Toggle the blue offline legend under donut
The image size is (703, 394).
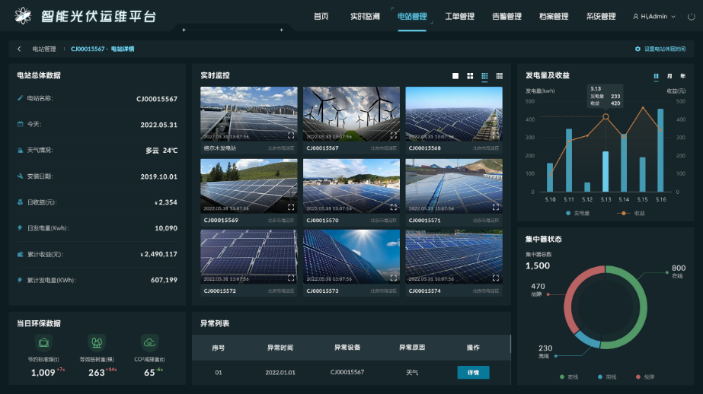pos(607,377)
